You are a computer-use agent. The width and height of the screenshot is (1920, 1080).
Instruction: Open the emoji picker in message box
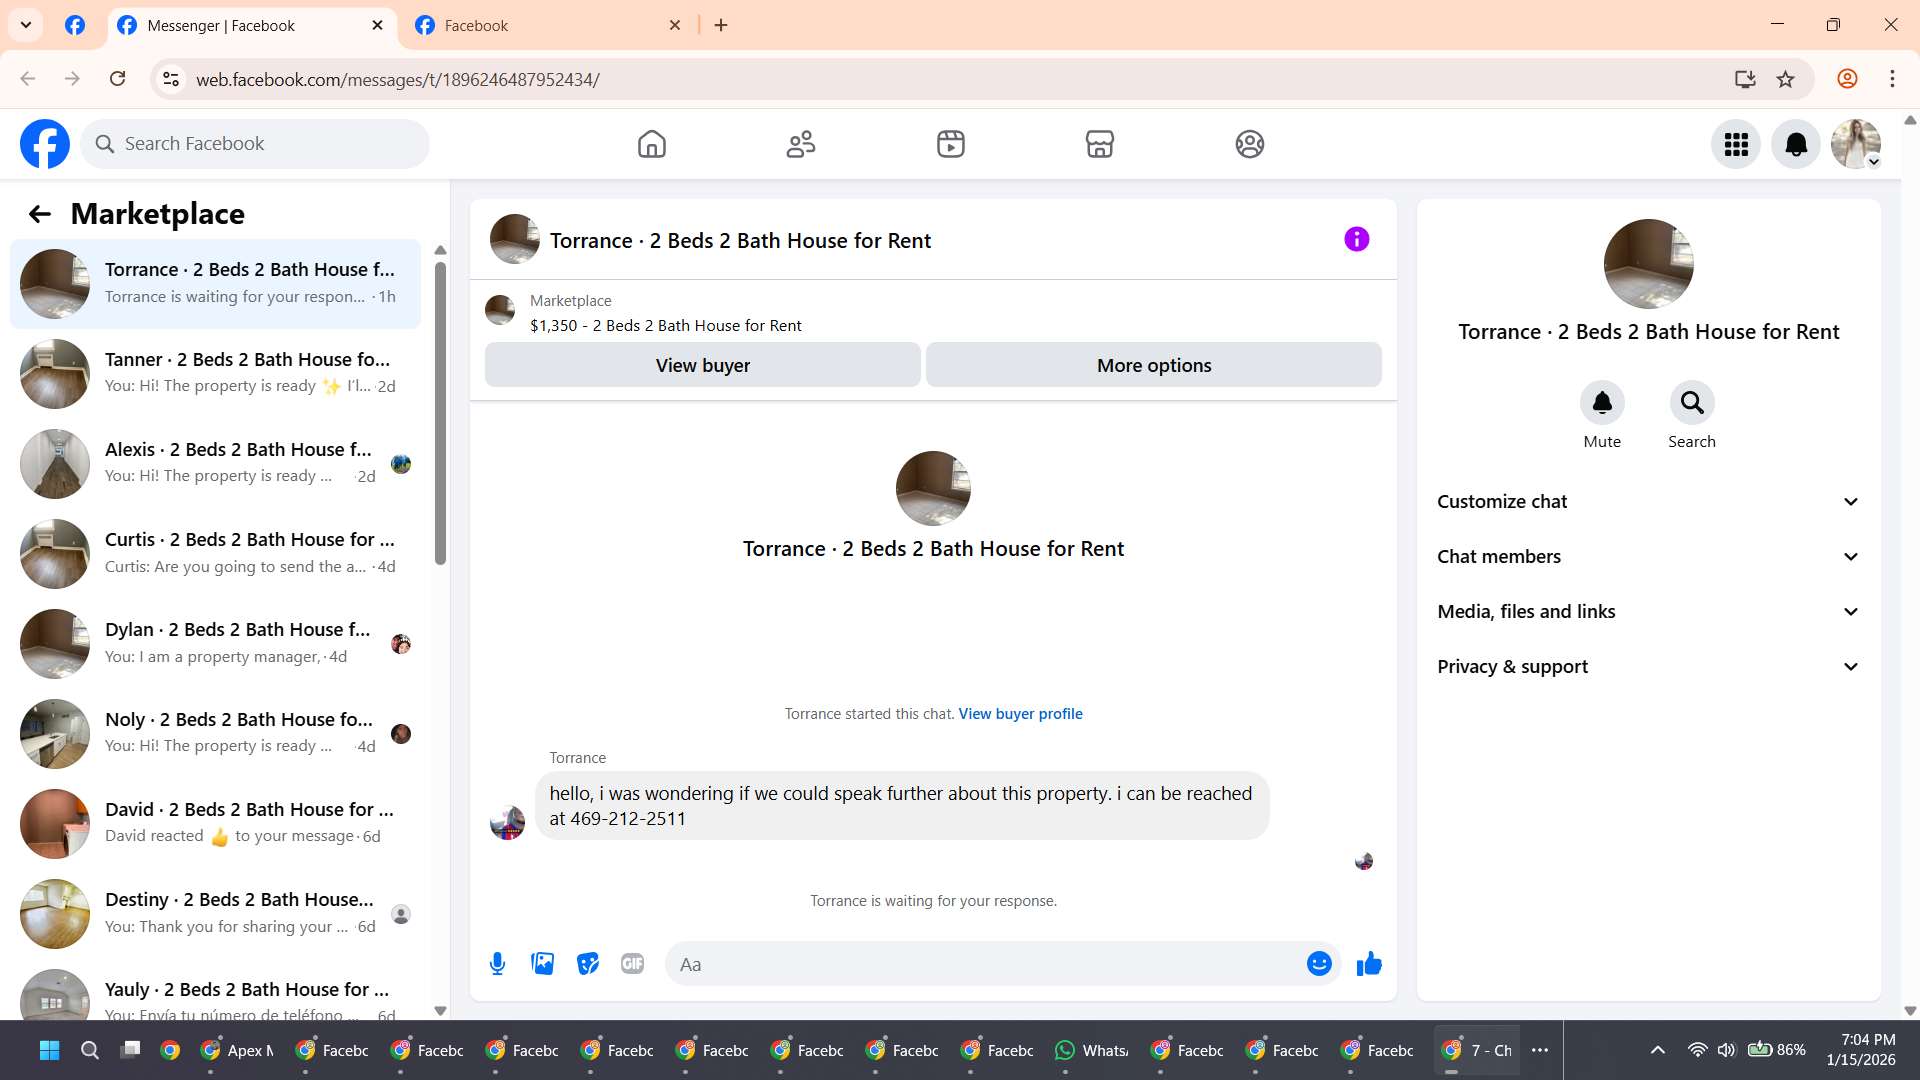[x=1319, y=964]
